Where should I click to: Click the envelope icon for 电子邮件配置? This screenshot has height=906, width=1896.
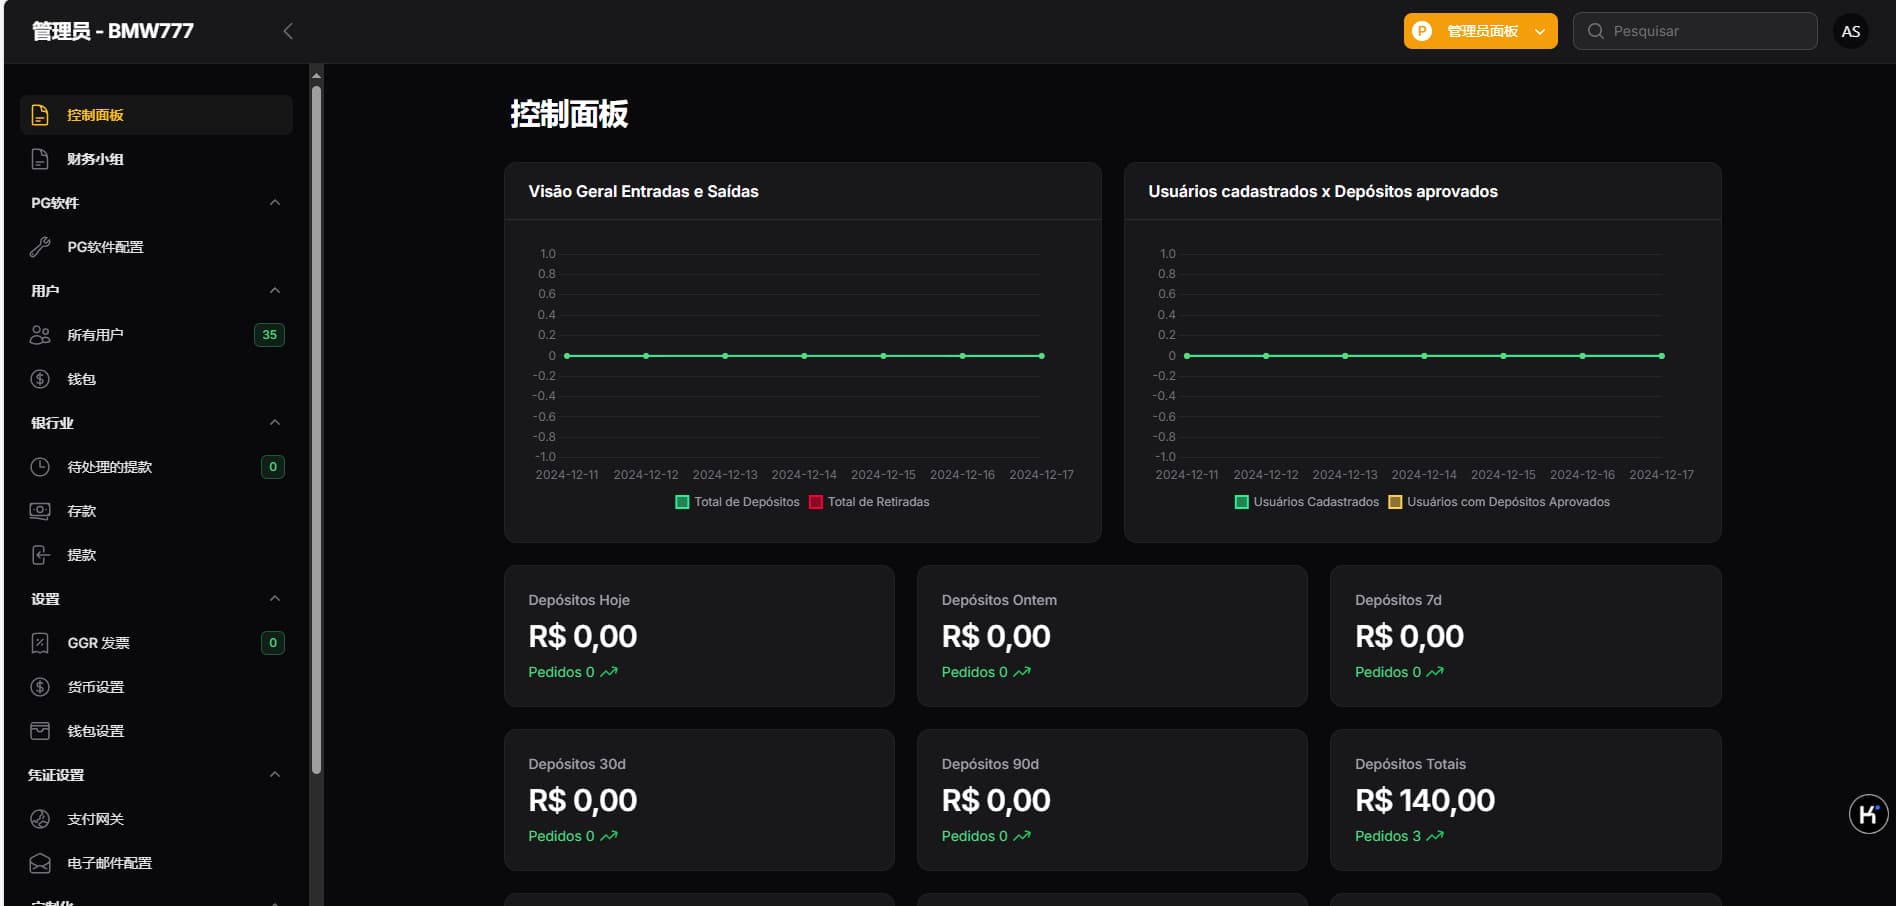click(40, 863)
